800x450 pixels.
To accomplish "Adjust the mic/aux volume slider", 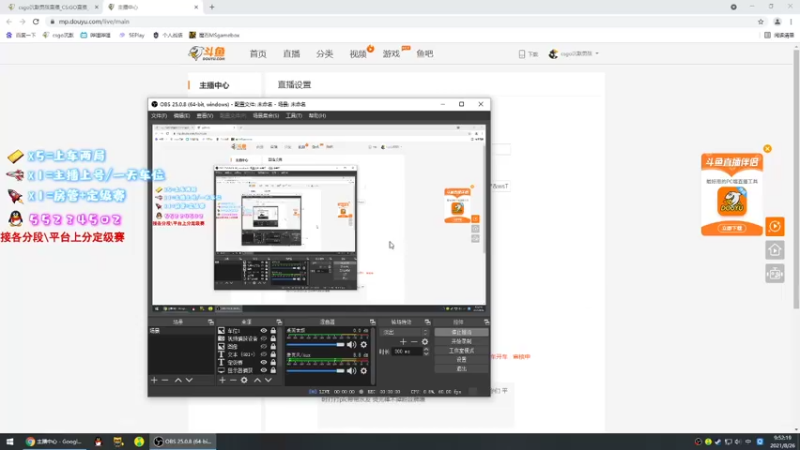I will click(316, 370).
